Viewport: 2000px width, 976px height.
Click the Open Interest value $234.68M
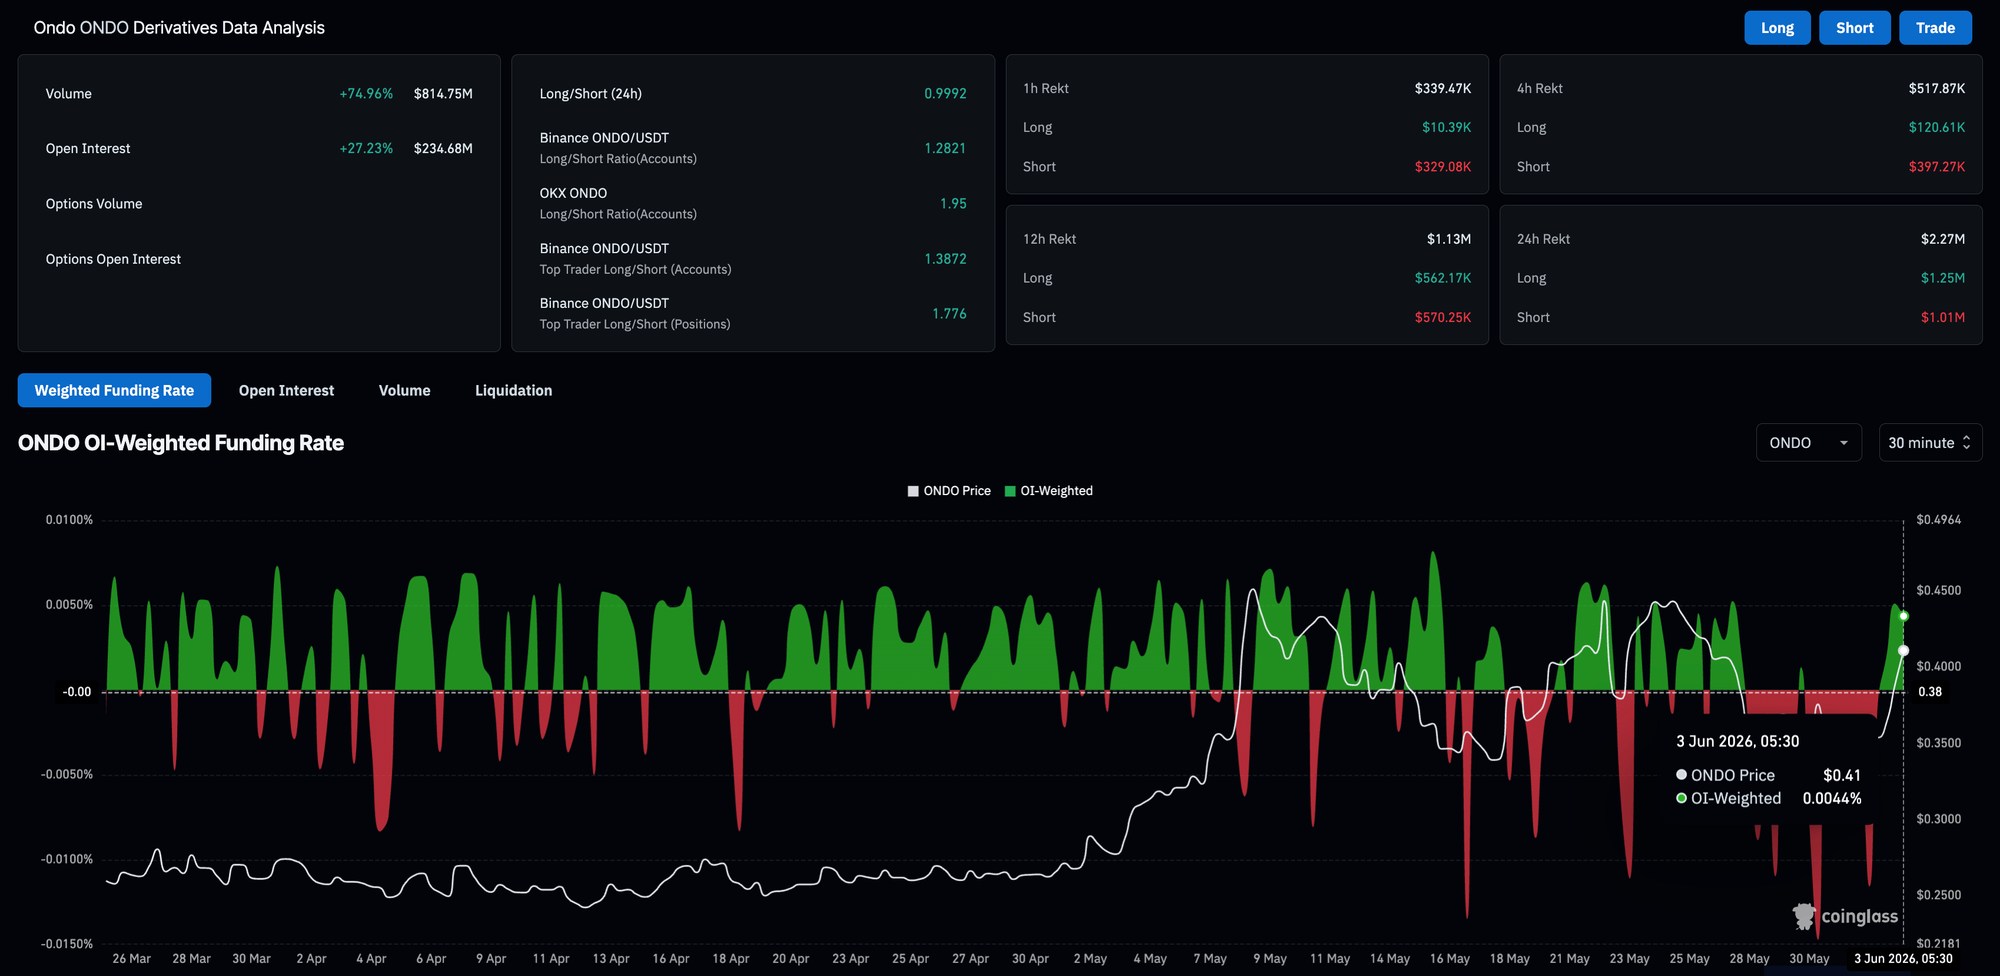click(443, 149)
